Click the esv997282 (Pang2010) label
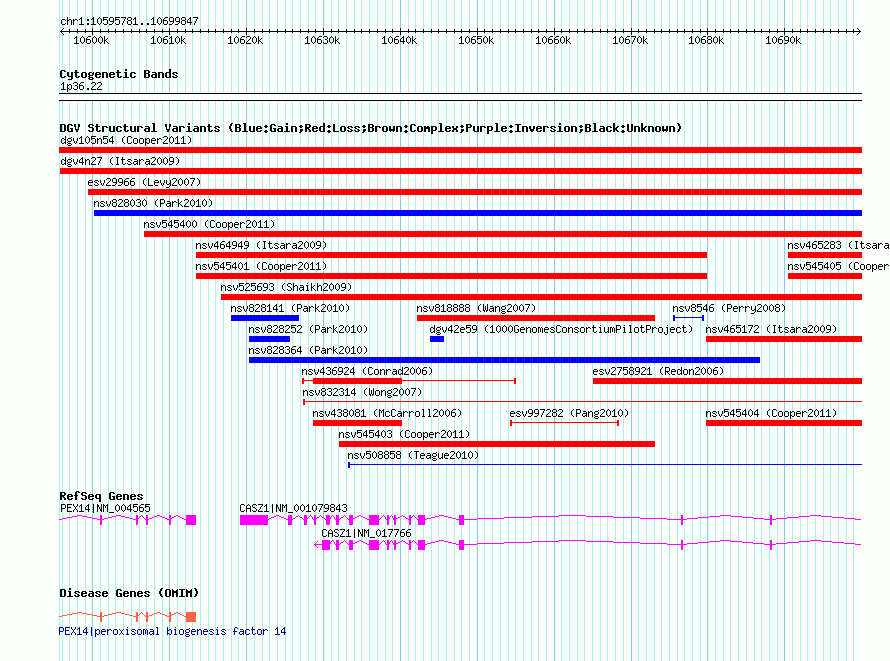The width and height of the screenshot is (890, 661). point(569,413)
